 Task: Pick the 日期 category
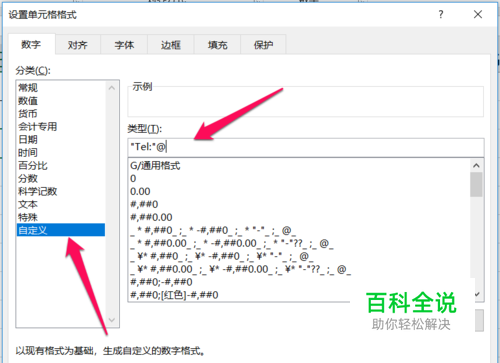(x=61, y=140)
